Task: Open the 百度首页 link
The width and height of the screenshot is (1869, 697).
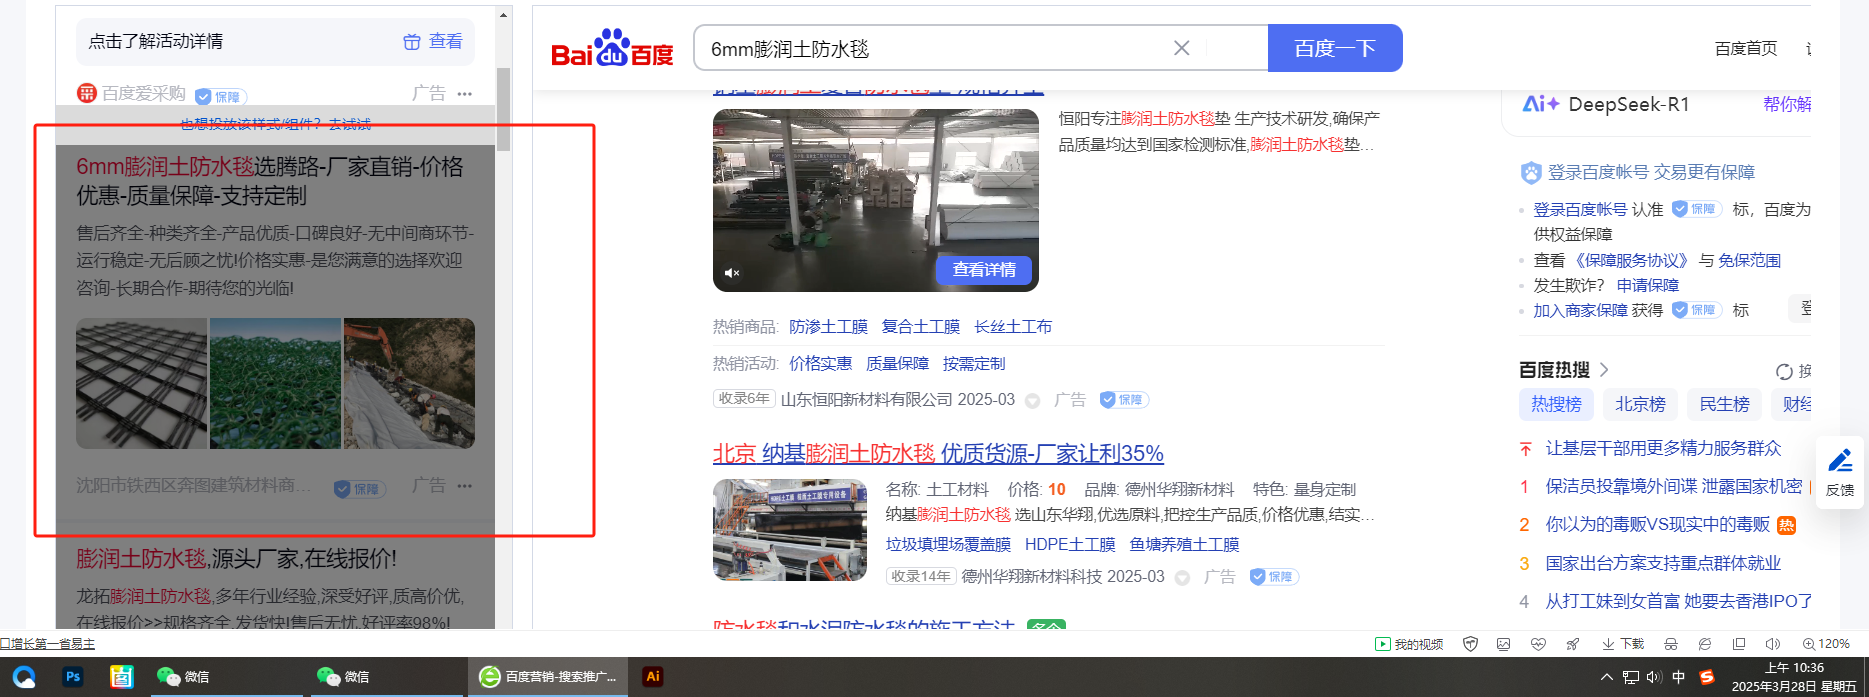Action: click(x=1746, y=48)
